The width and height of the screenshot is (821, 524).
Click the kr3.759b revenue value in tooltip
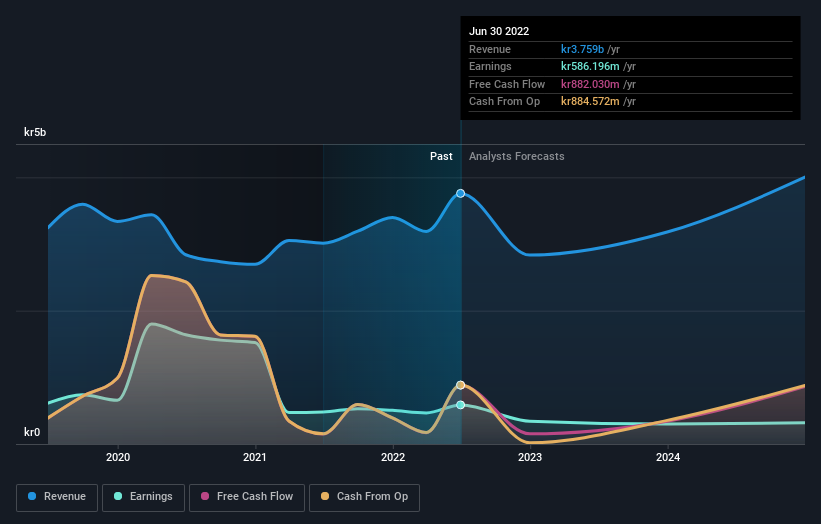tap(582, 49)
